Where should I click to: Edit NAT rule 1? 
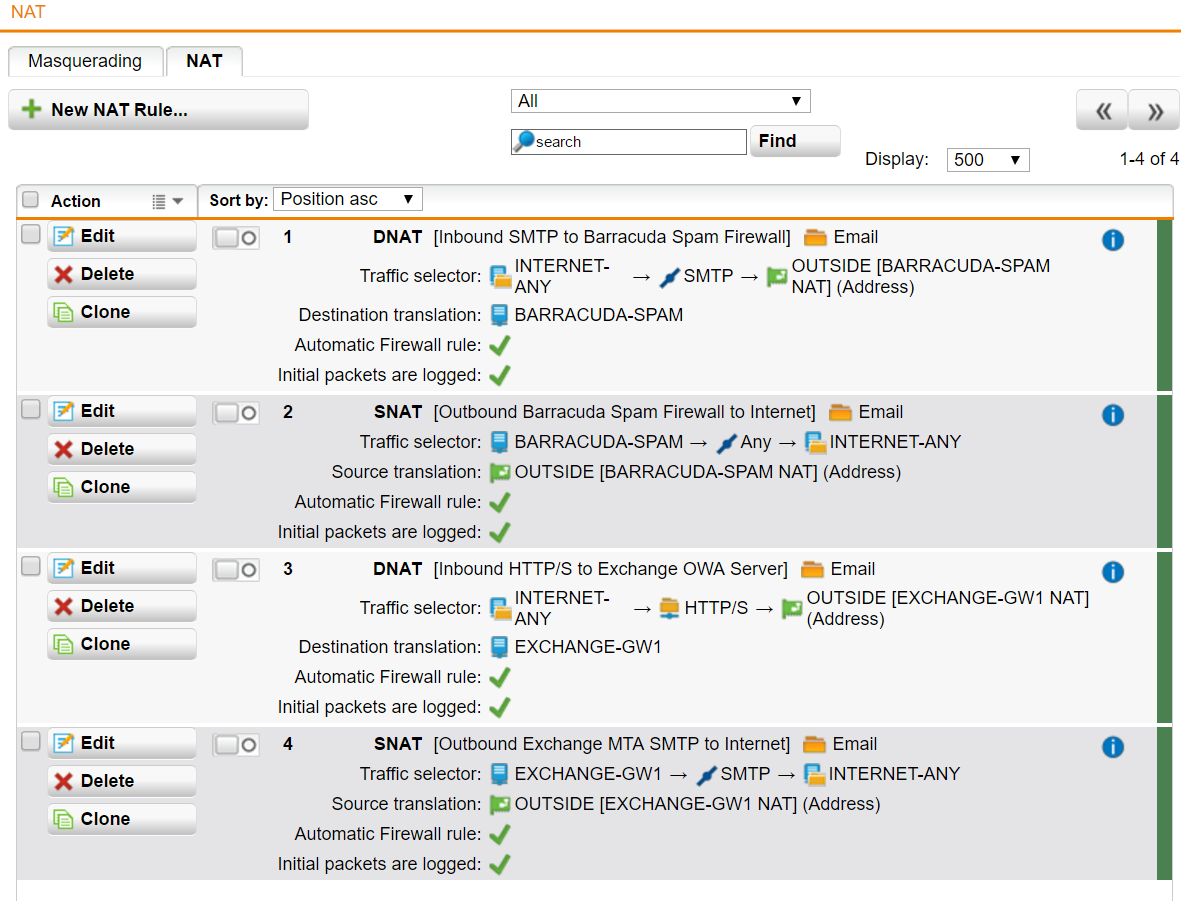[x=122, y=236]
